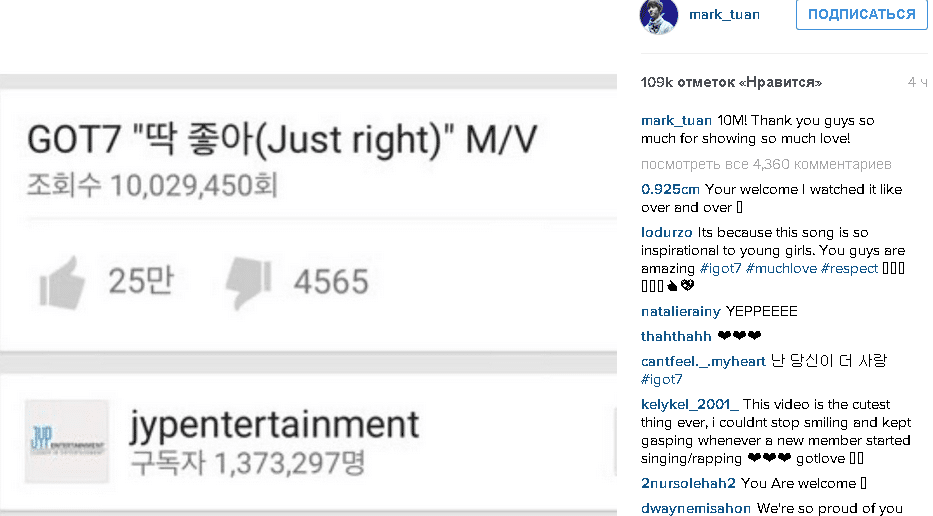Subscribe using the ПОДПИСАТЬСЯ button

[862, 14]
